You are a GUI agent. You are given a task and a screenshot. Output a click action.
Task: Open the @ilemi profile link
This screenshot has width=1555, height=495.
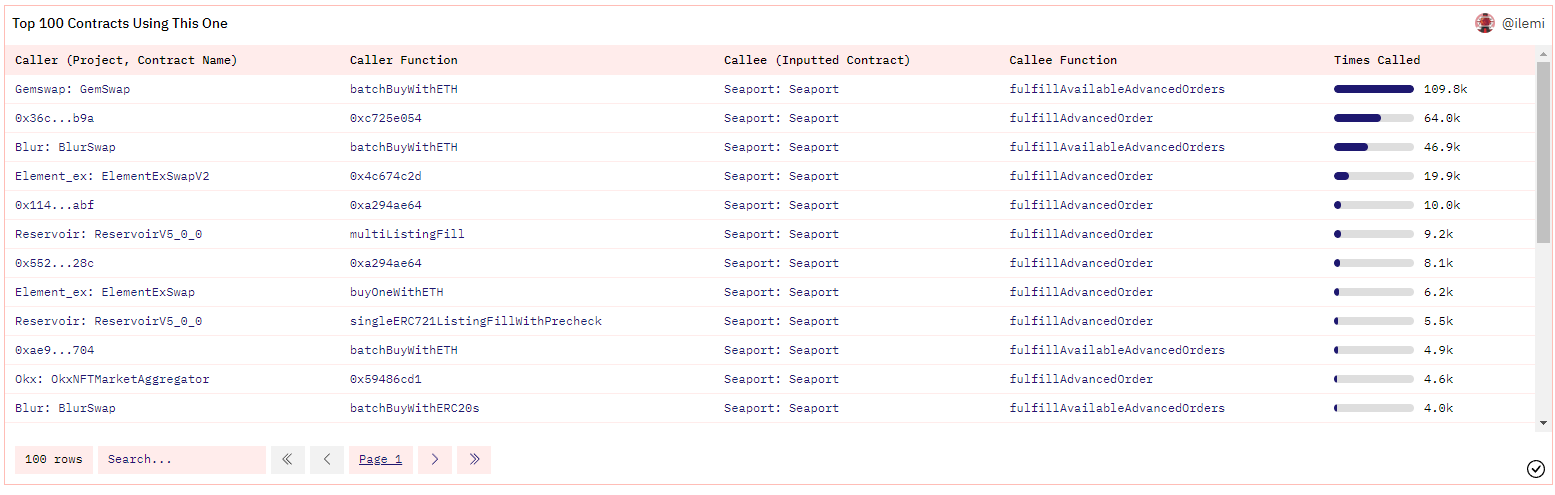[x=1523, y=23]
